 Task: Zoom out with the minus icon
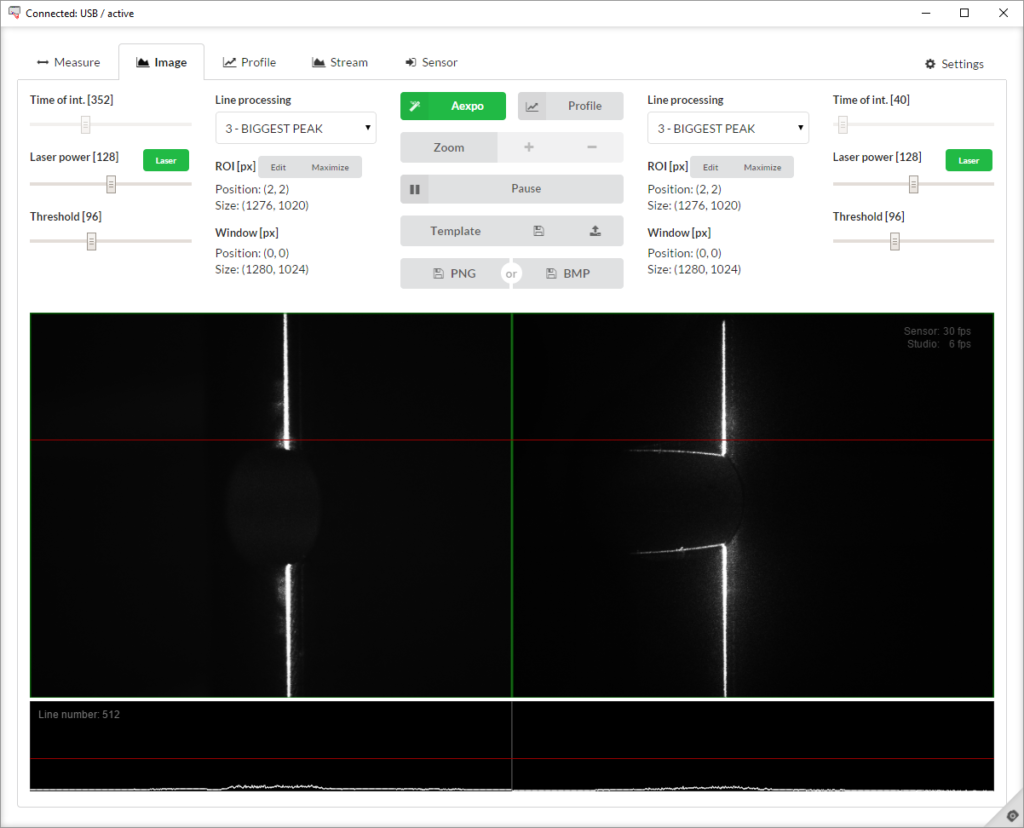coord(591,148)
